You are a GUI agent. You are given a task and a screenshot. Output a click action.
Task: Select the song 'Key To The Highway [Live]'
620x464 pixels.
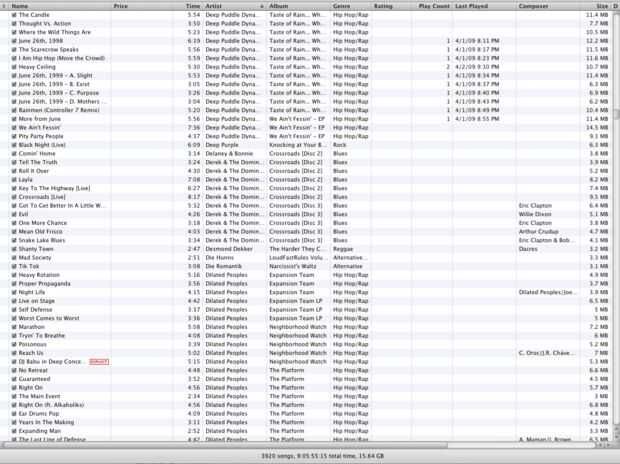pos(54,188)
